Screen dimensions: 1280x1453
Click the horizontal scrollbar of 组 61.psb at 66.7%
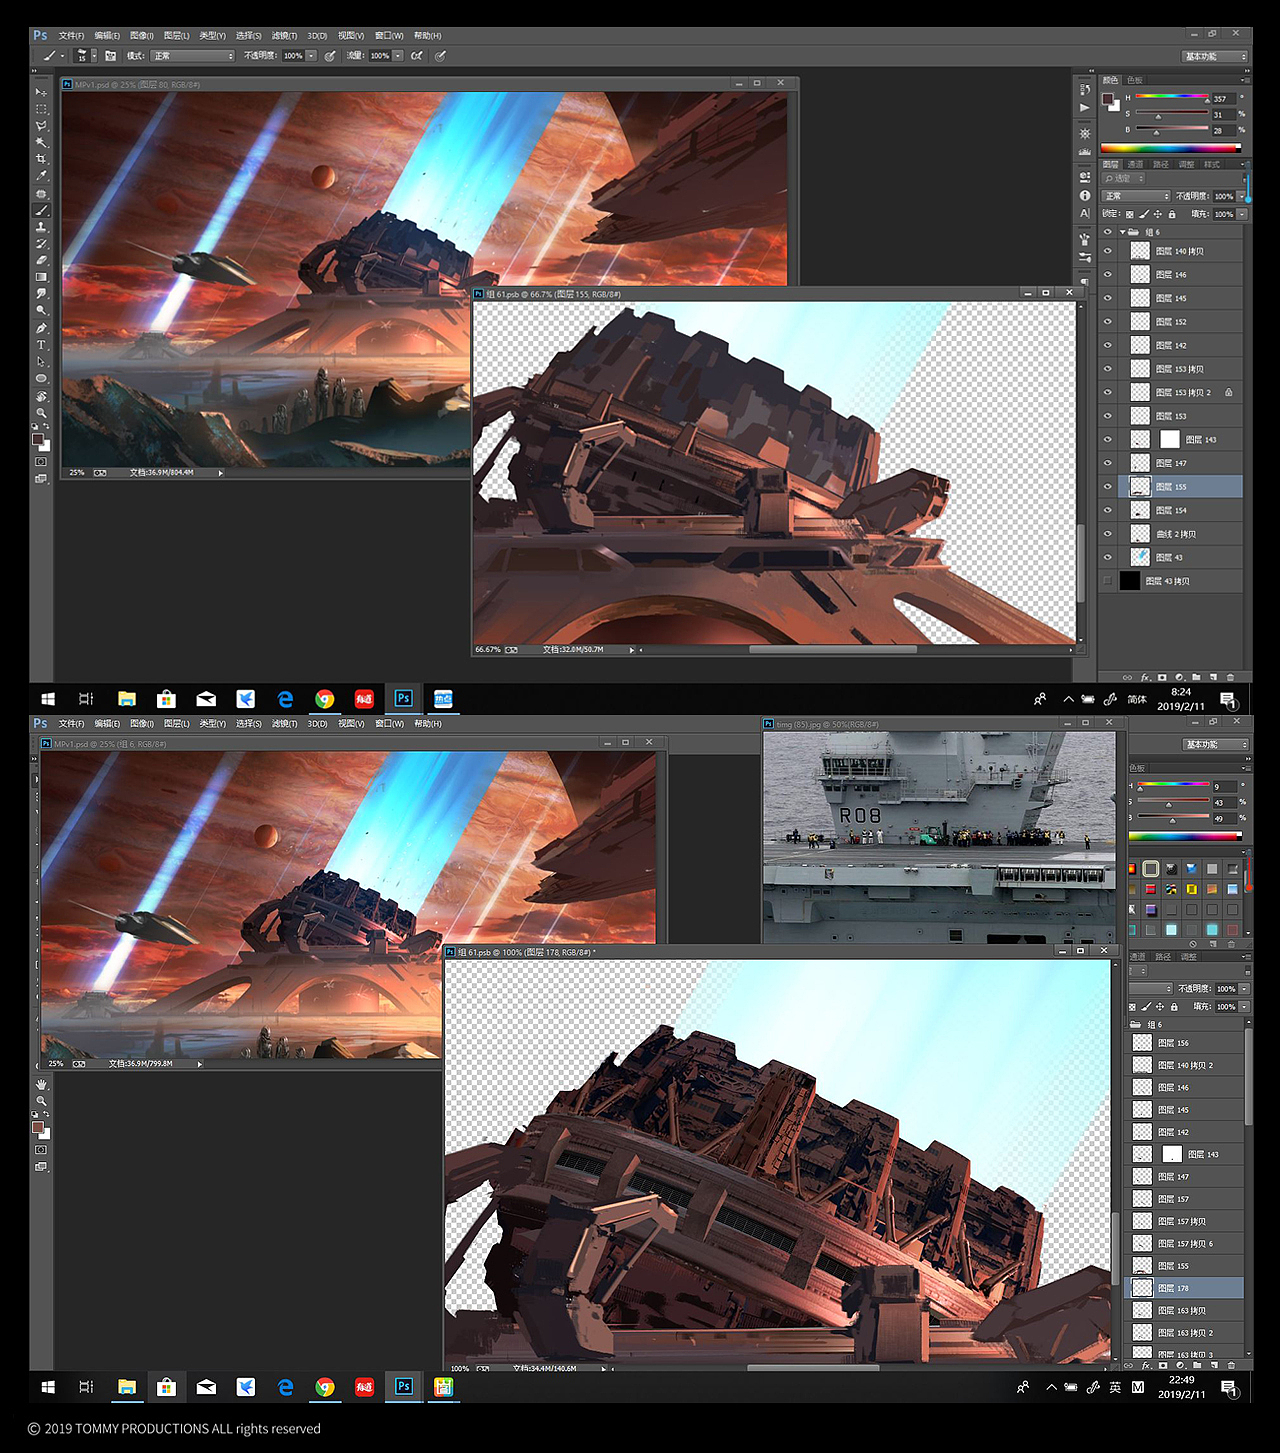pyautogui.click(x=833, y=650)
